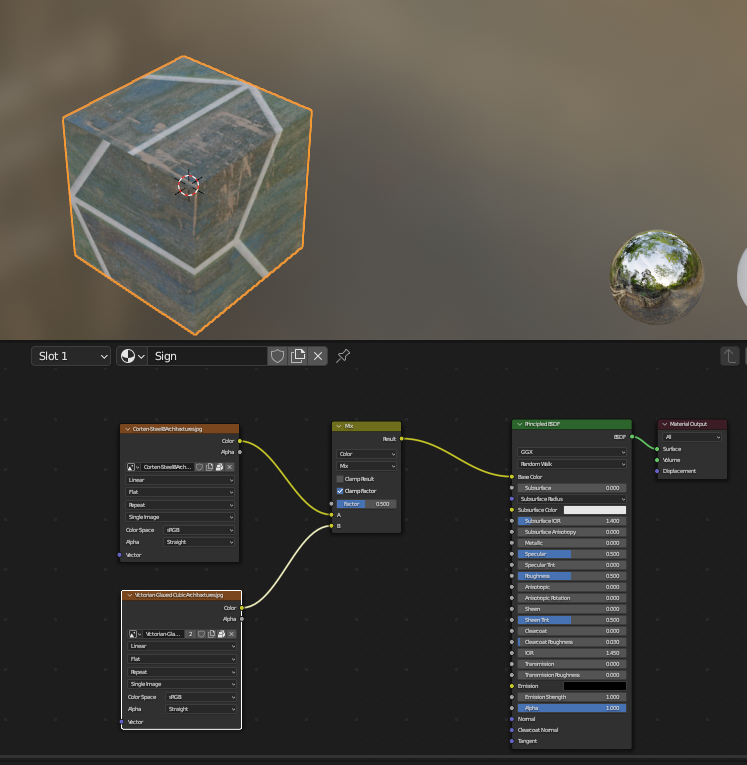
Task: Click Victorian Glazed image name field
Action: coord(164,634)
